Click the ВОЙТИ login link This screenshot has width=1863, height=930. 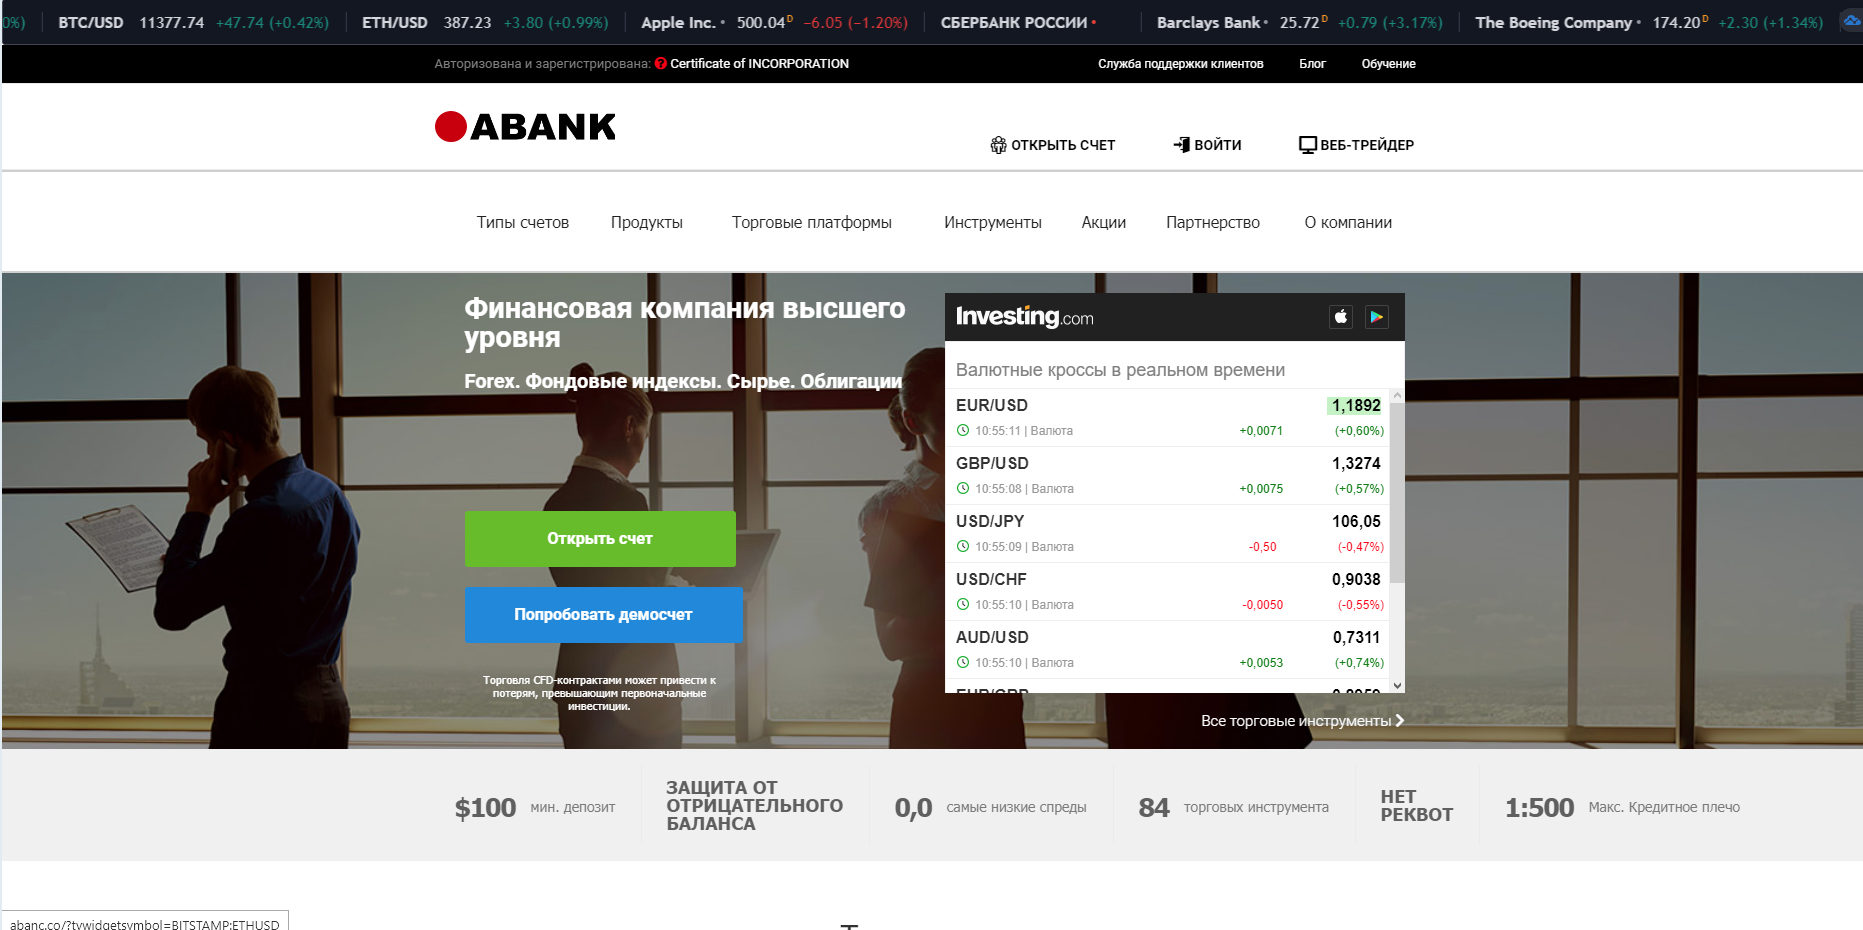(1207, 145)
